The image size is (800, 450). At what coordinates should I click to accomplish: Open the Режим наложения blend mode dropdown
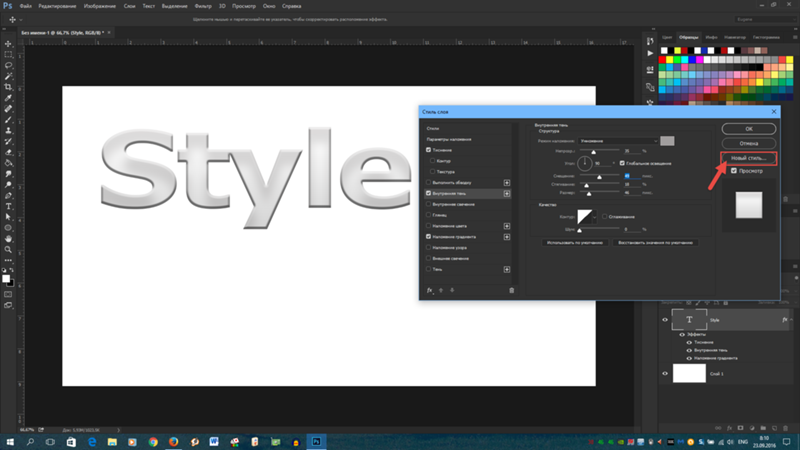(618, 141)
